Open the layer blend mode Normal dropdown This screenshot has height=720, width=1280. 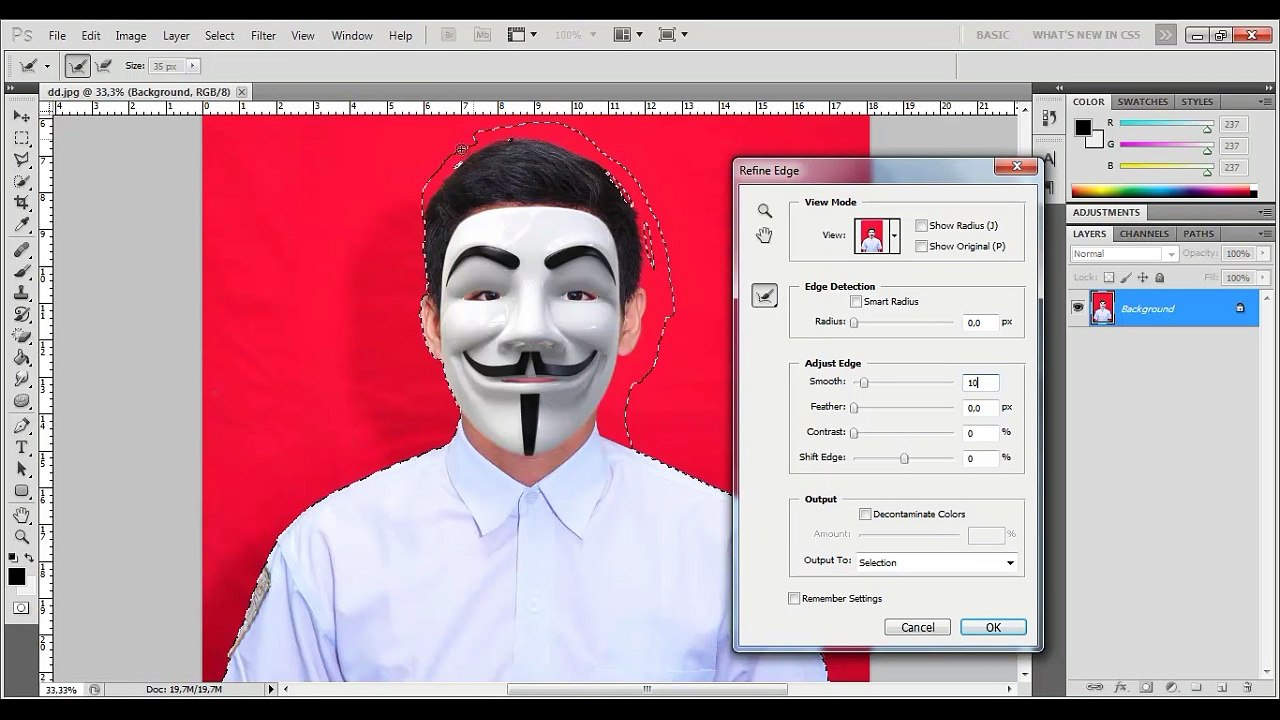(1124, 254)
